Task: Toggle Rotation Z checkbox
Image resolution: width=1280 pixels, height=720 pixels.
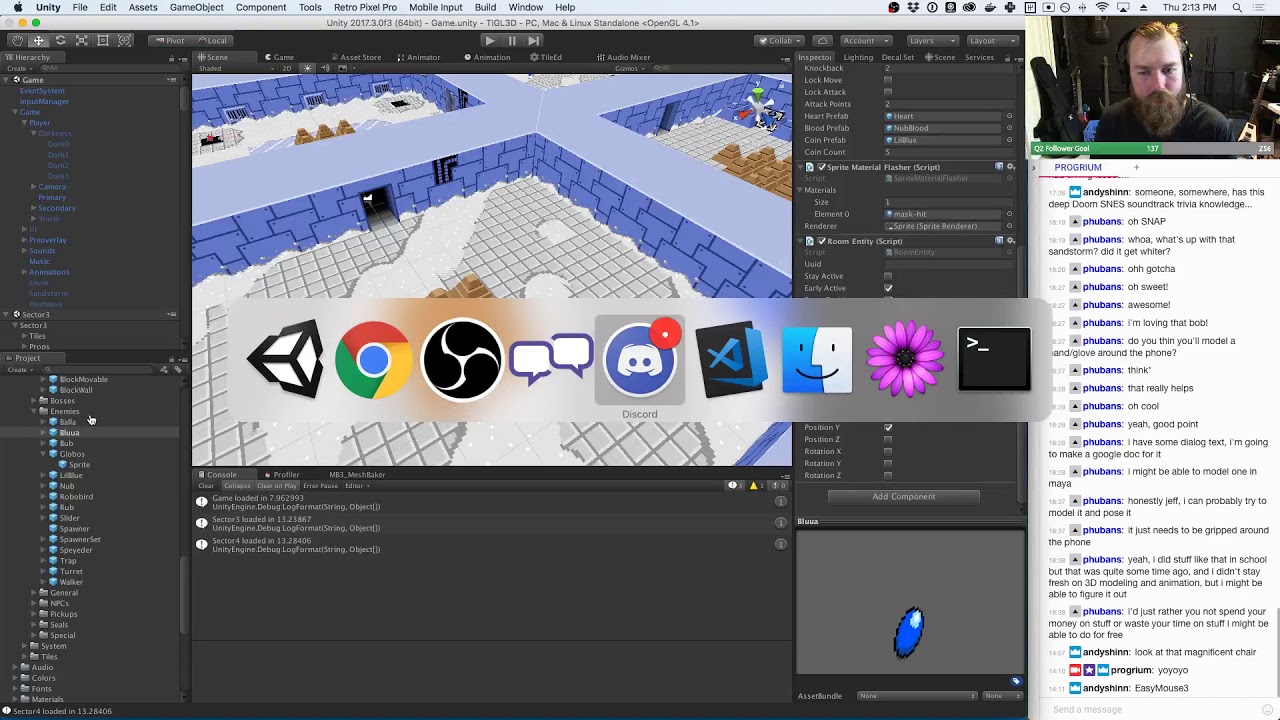Action: [x=888, y=475]
